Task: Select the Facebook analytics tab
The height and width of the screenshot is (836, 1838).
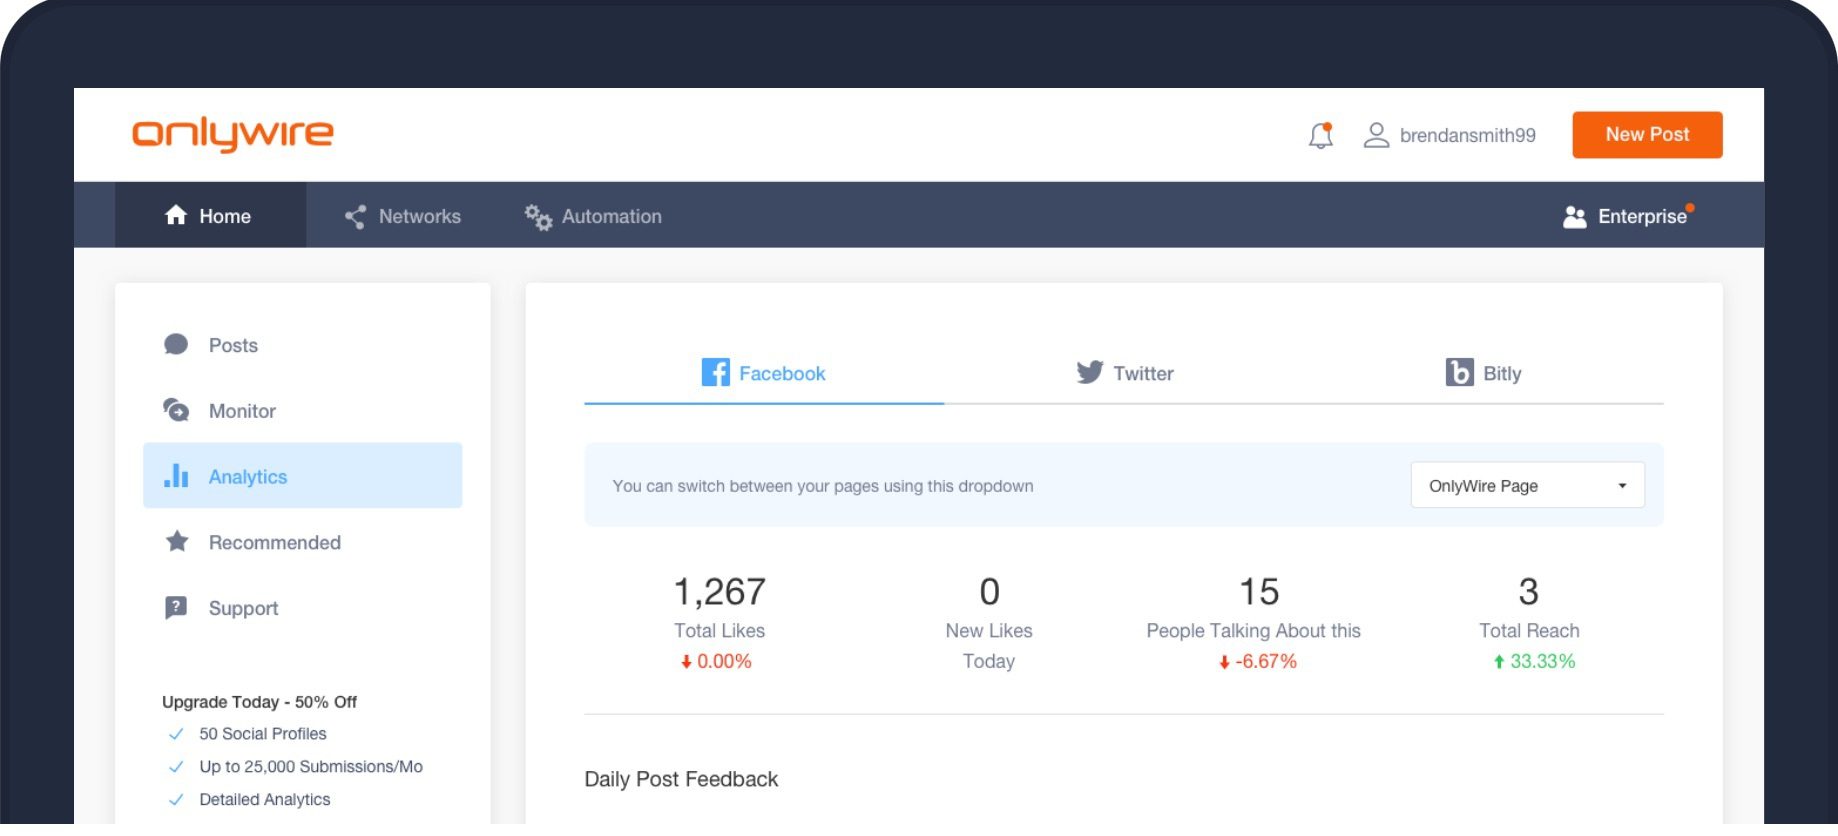Action: pos(764,373)
